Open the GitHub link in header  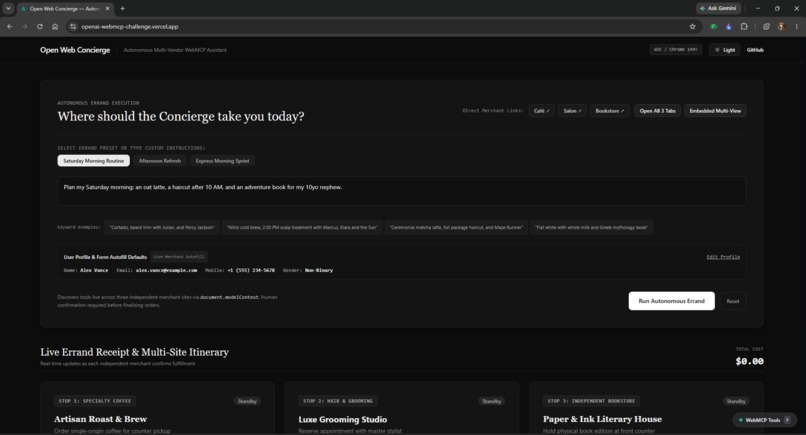coord(755,50)
